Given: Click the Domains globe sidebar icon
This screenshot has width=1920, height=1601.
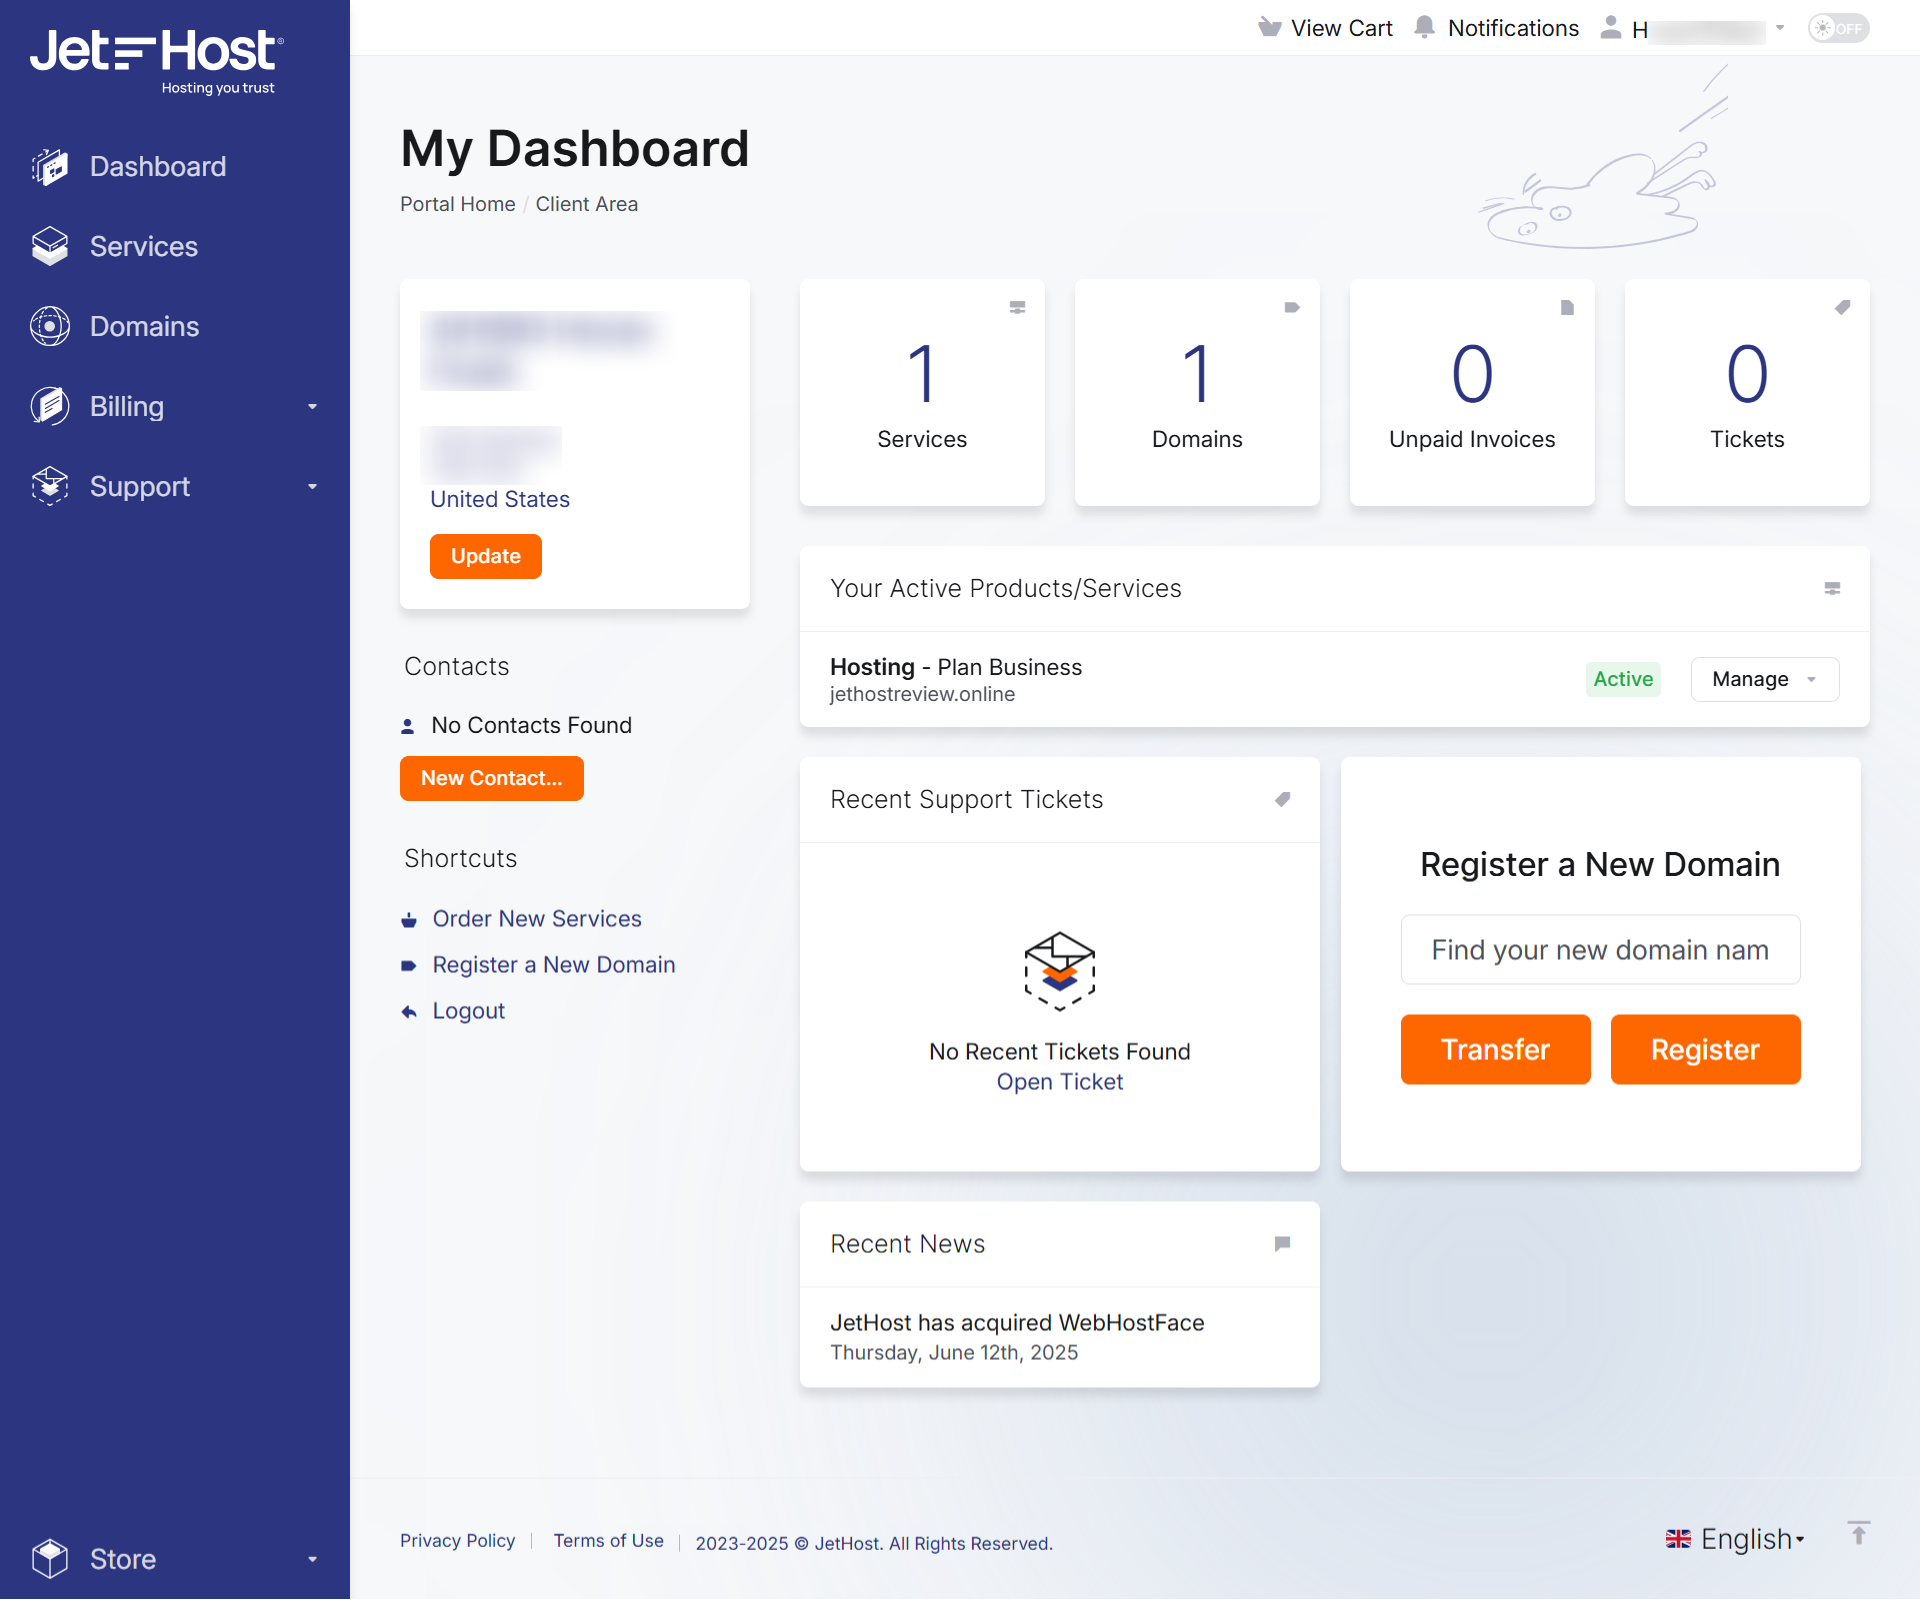Looking at the screenshot, I should [x=49, y=327].
